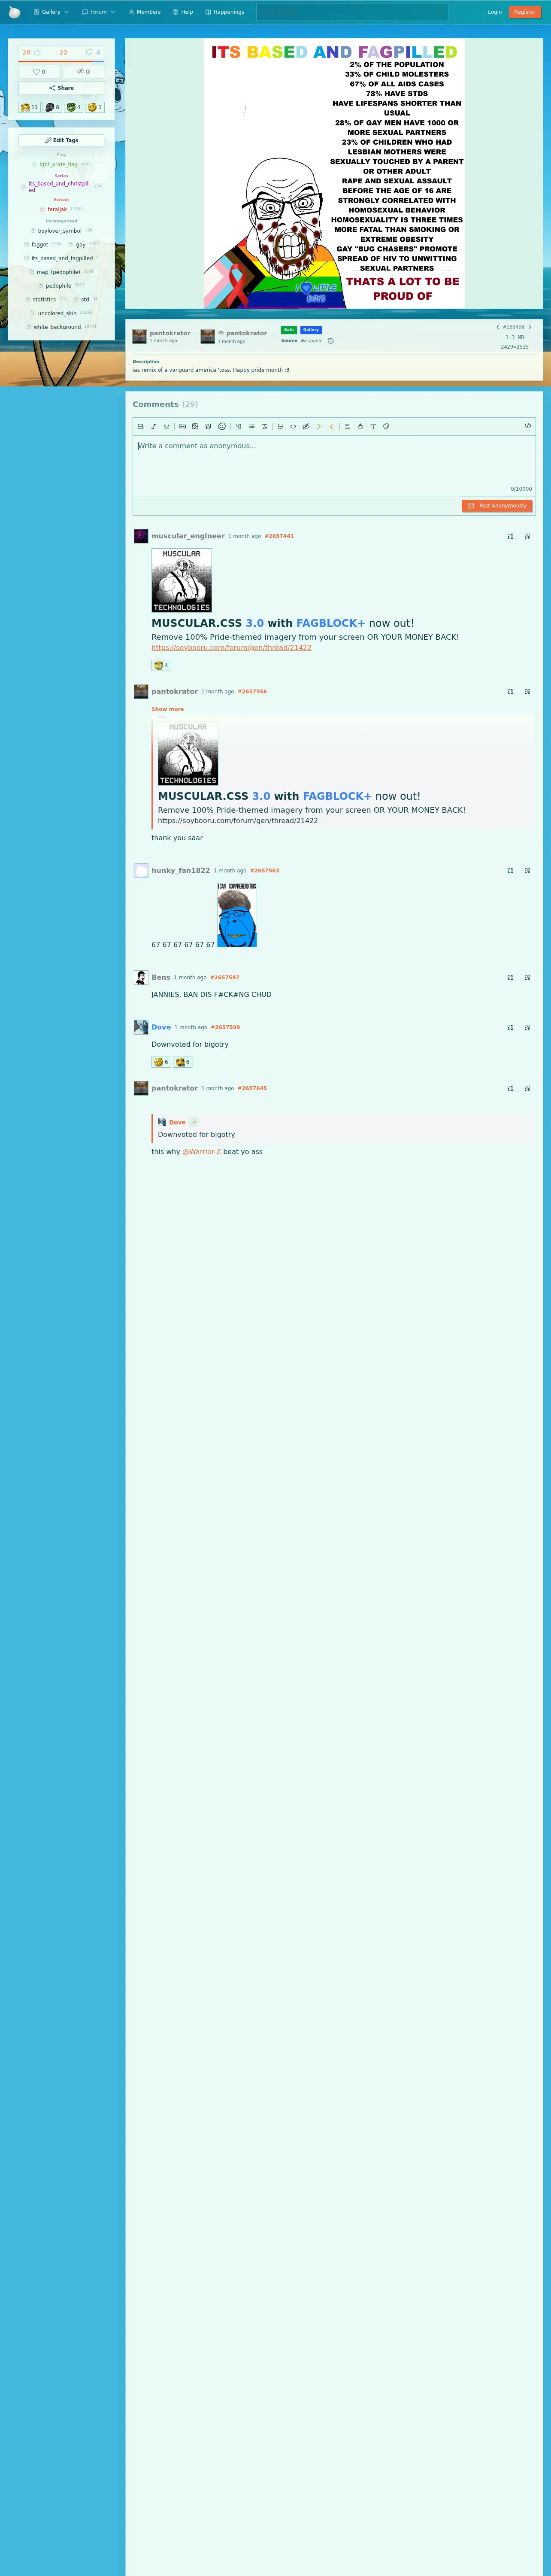The width and height of the screenshot is (551, 2576).
Task: Open the Help menu item
Action: 183,12
